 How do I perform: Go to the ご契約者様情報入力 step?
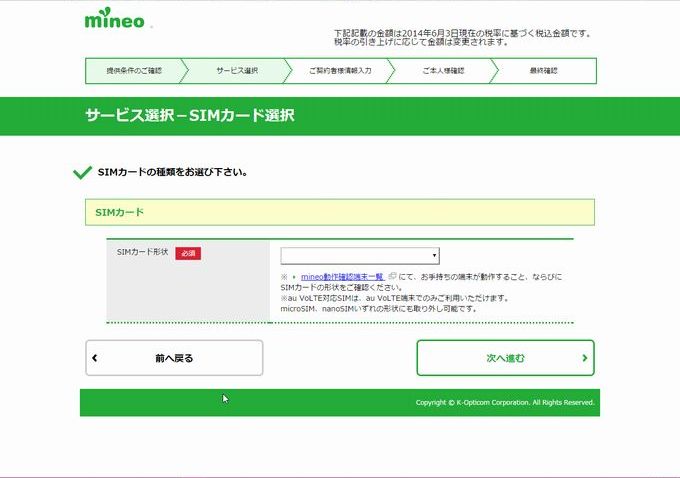(340, 71)
